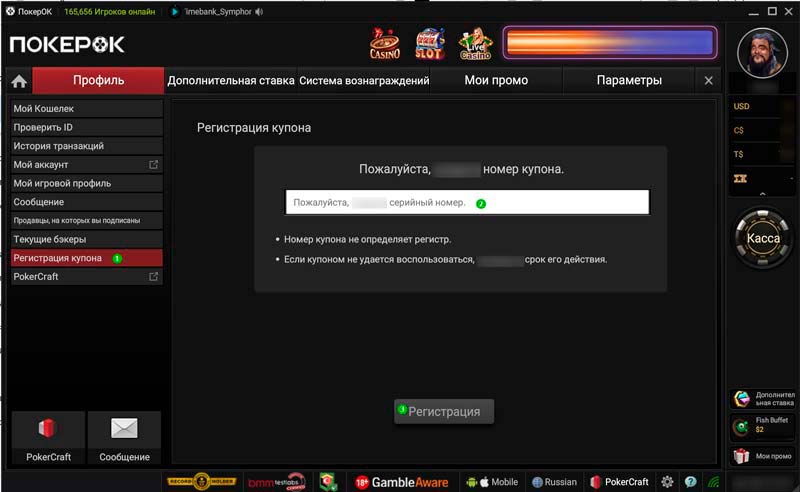Open Продавцы, на которых вы подписаны
The height and width of the screenshot is (492, 800).
87,220
